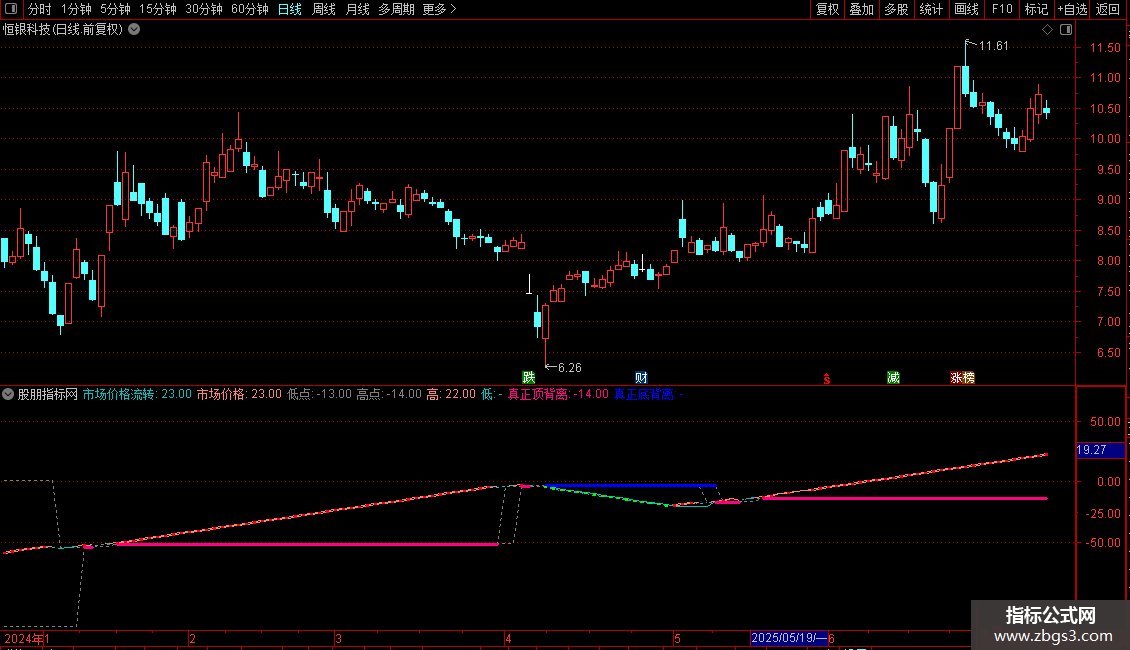Expand dropdown beside 恒银科技 title
Screen dimensions: 1130x650
coord(134,30)
